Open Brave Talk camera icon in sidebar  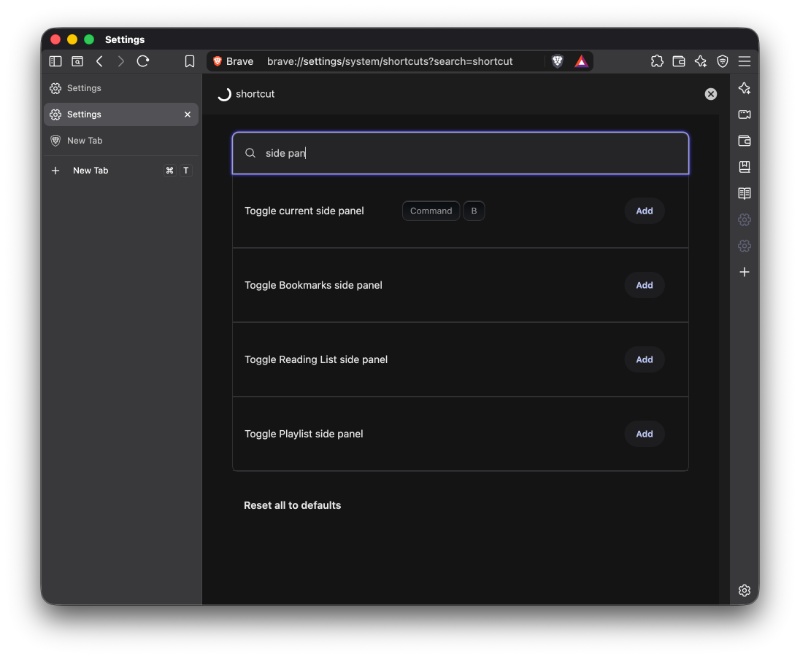744,114
